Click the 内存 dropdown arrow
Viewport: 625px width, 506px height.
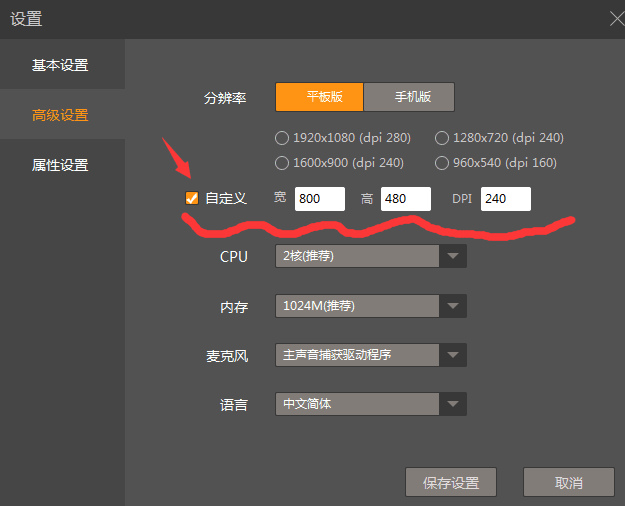click(x=453, y=306)
